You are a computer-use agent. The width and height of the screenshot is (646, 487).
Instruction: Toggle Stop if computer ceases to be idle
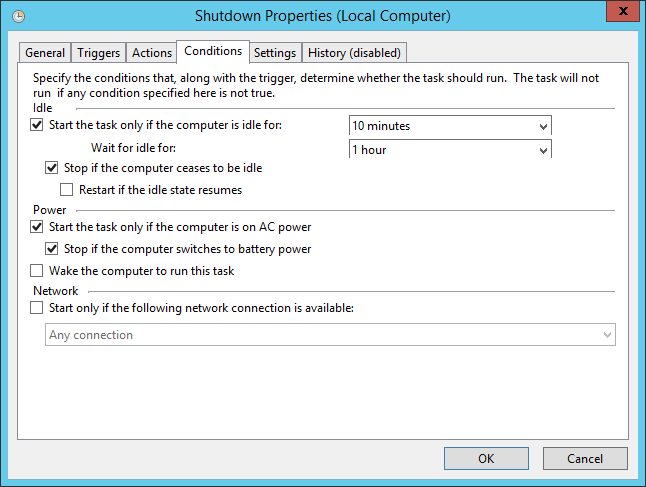(x=53, y=168)
